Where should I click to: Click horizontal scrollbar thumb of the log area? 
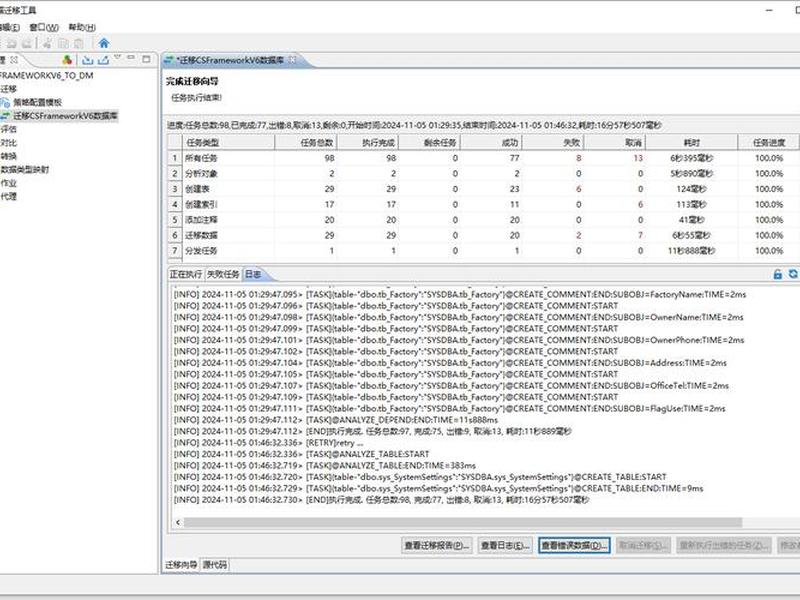(463, 522)
